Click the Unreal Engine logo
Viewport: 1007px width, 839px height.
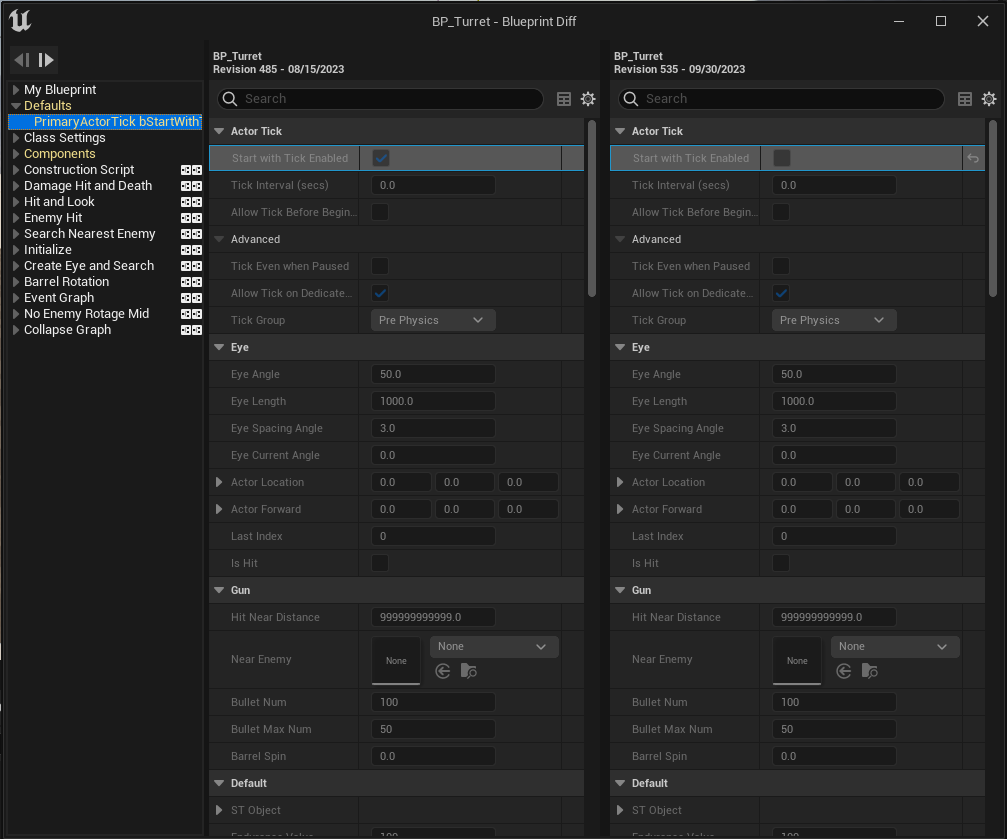pos(20,20)
